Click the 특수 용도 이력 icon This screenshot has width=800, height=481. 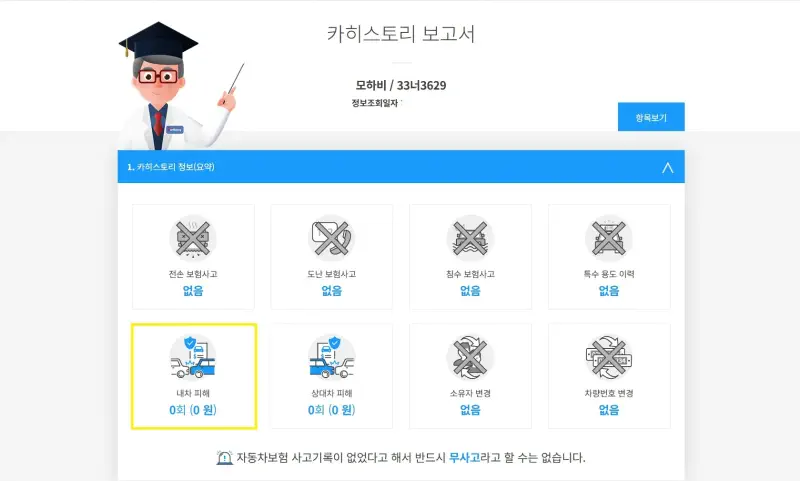(609, 238)
